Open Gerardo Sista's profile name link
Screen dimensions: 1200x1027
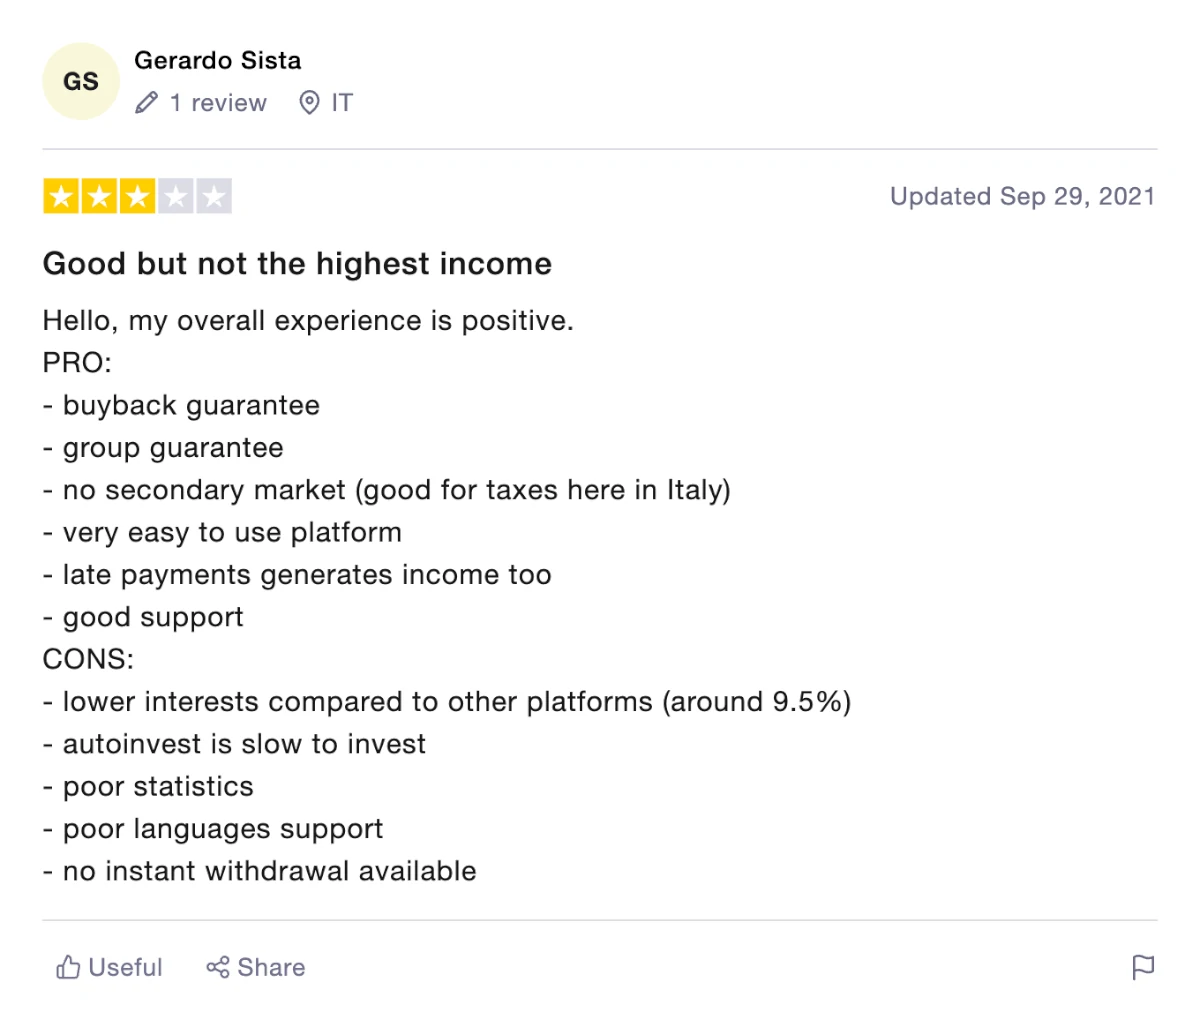click(x=217, y=60)
